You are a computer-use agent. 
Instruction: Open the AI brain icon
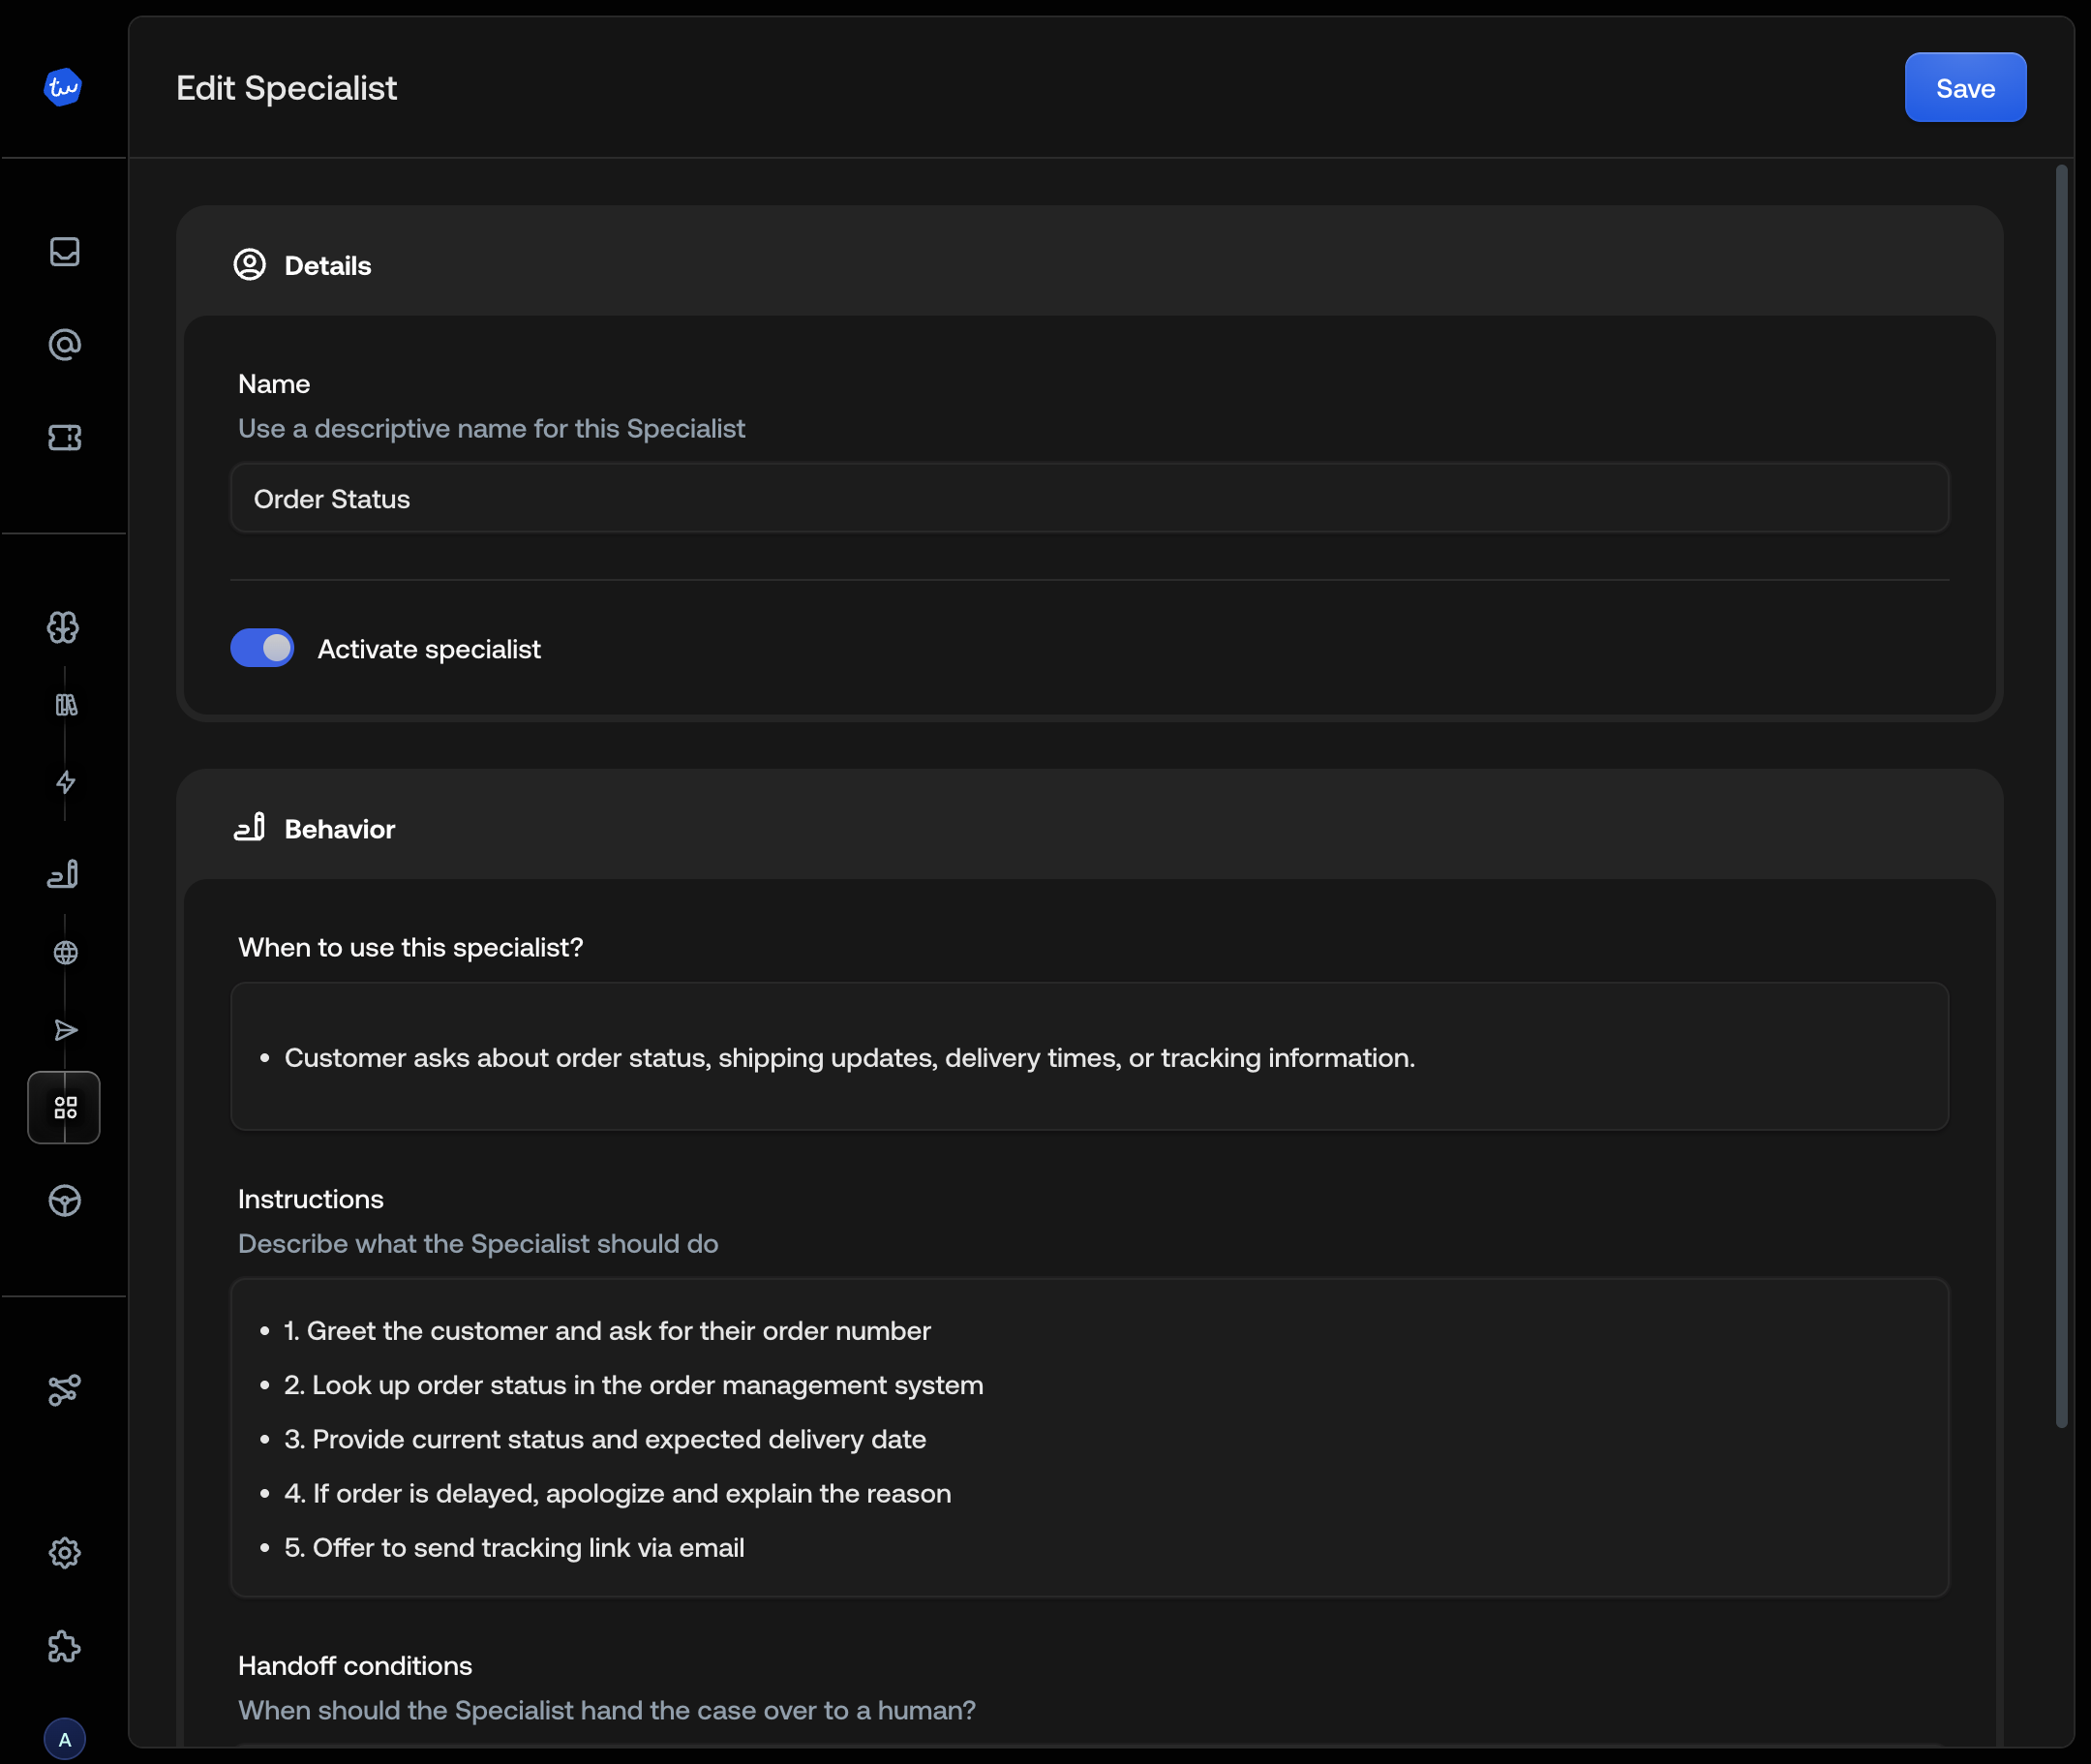click(x=64, y=628)
